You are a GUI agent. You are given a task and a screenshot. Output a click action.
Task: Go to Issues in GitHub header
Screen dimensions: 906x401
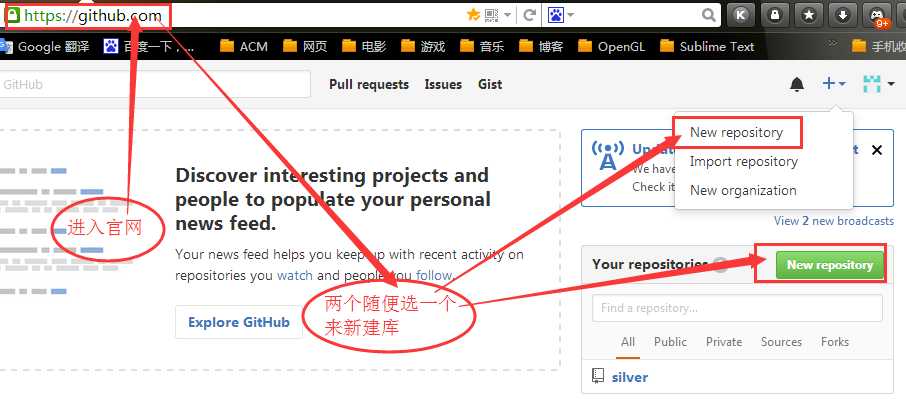[x=443, y=84]
